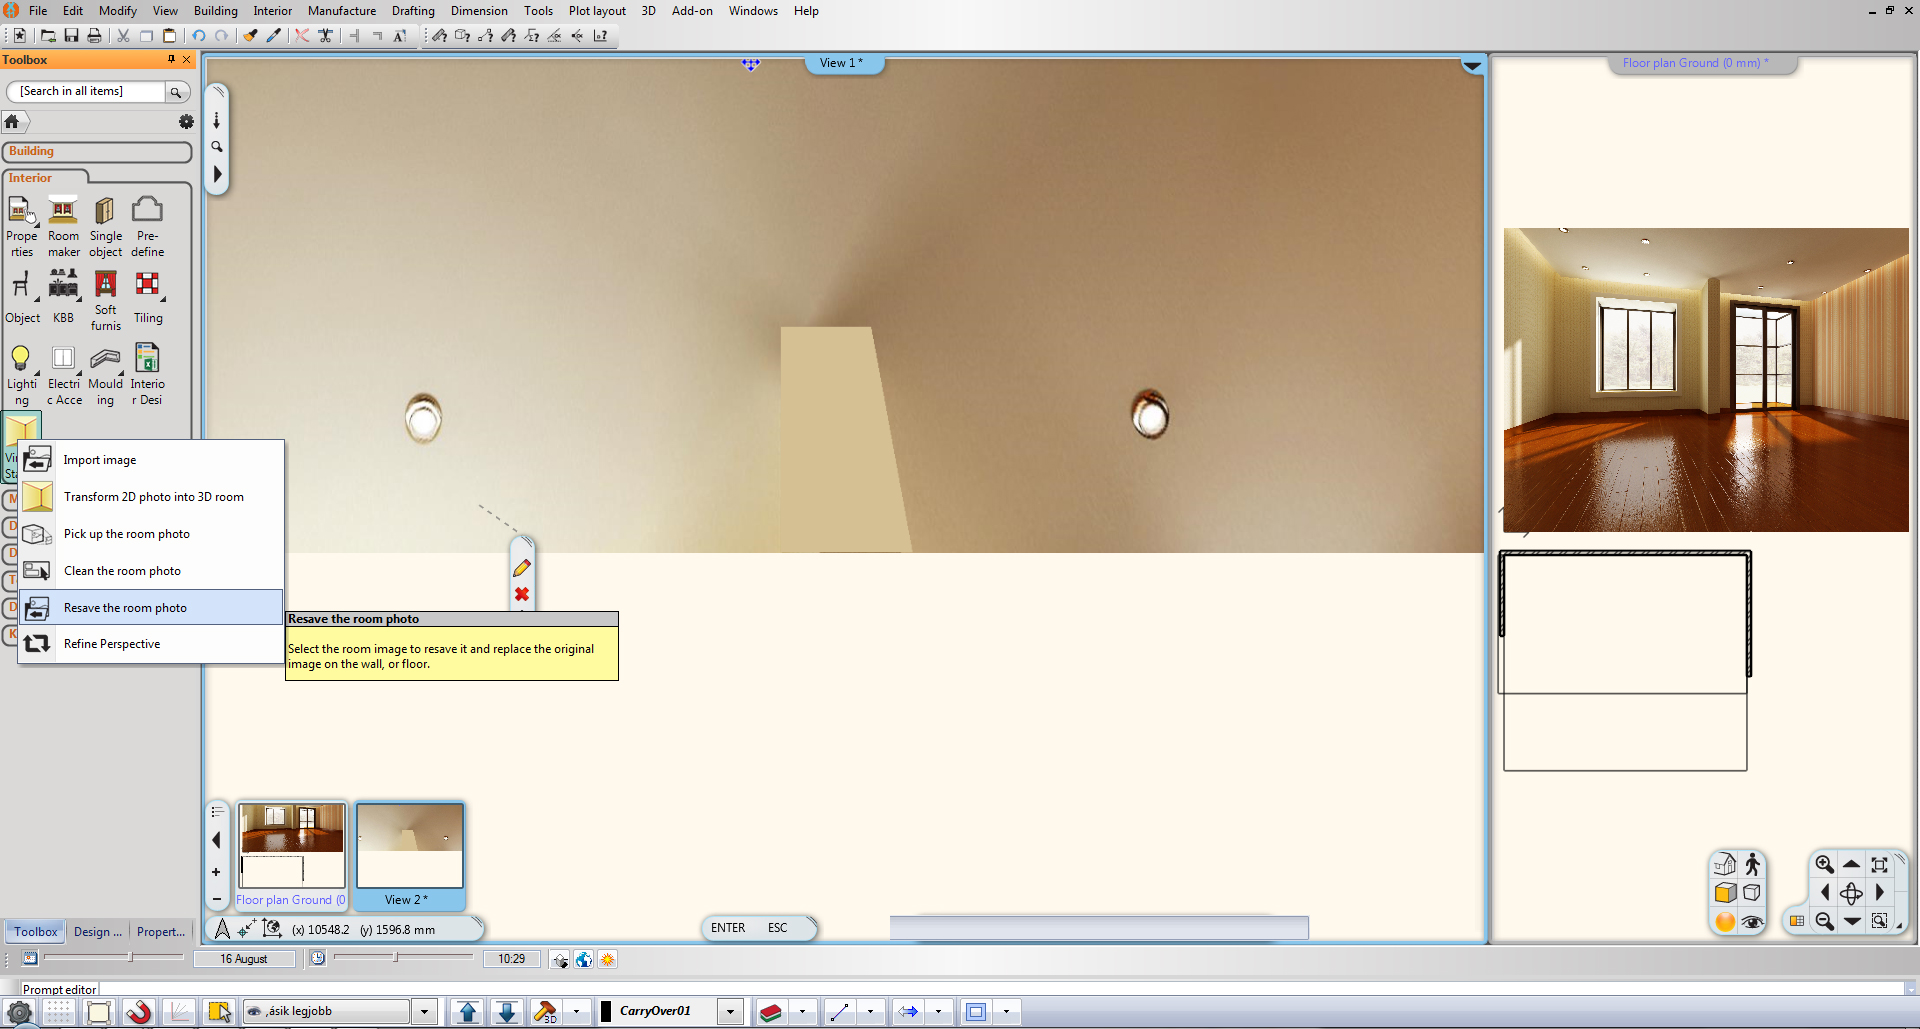
Task: Adjust the time of day slider
Action: pos(397,958)
